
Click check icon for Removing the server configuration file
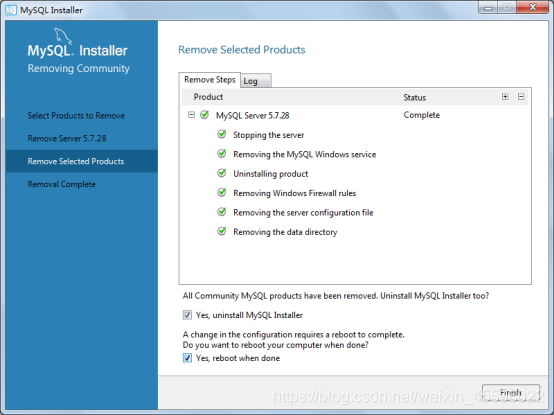(222, 212)
